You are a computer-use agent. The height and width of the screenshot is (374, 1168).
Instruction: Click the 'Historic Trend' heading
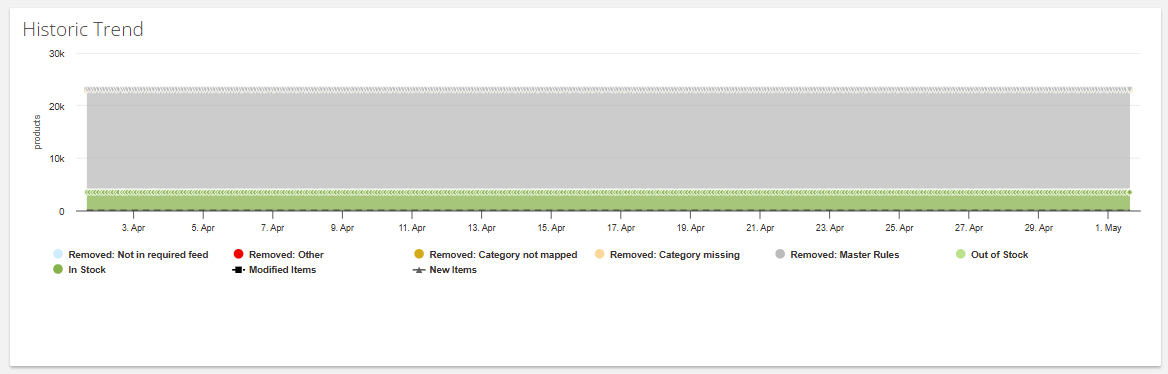pyautogui.click(x=83, y=30)
